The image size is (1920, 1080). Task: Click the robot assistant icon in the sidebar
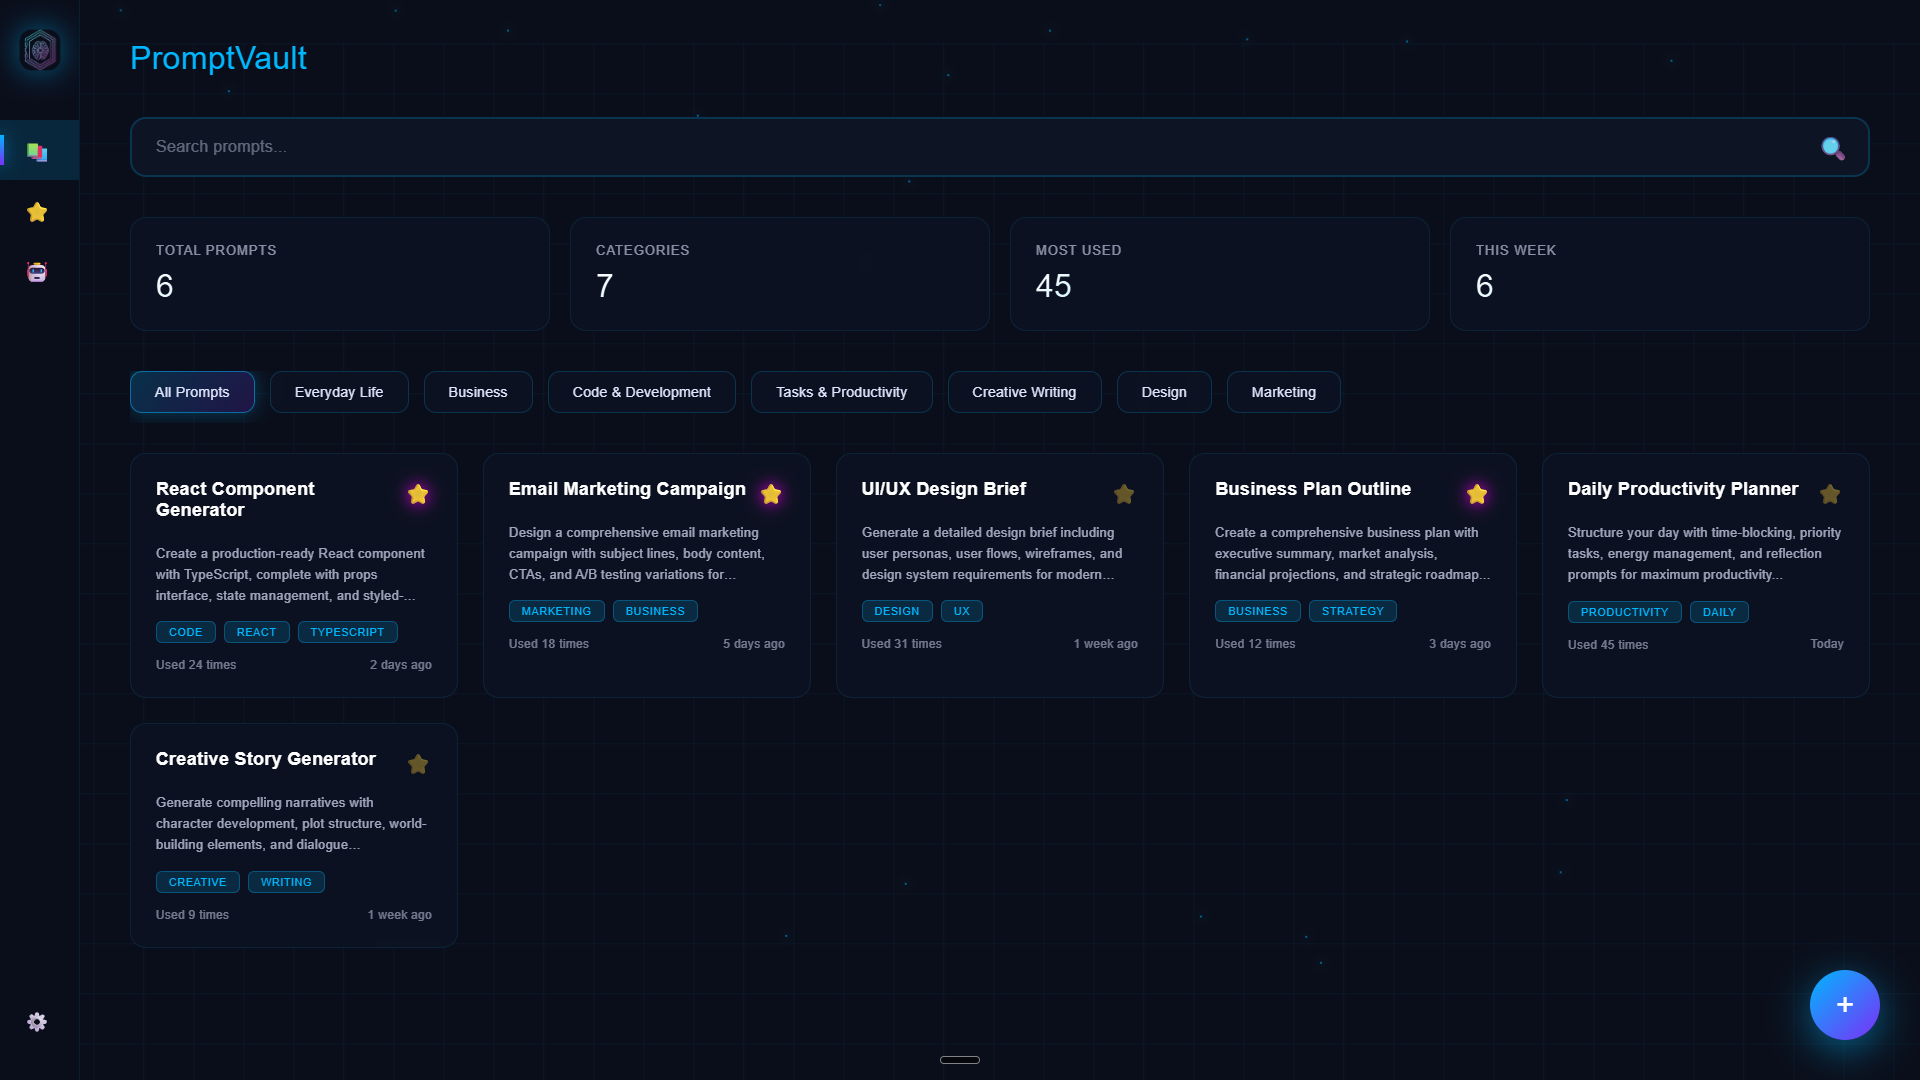37,272
